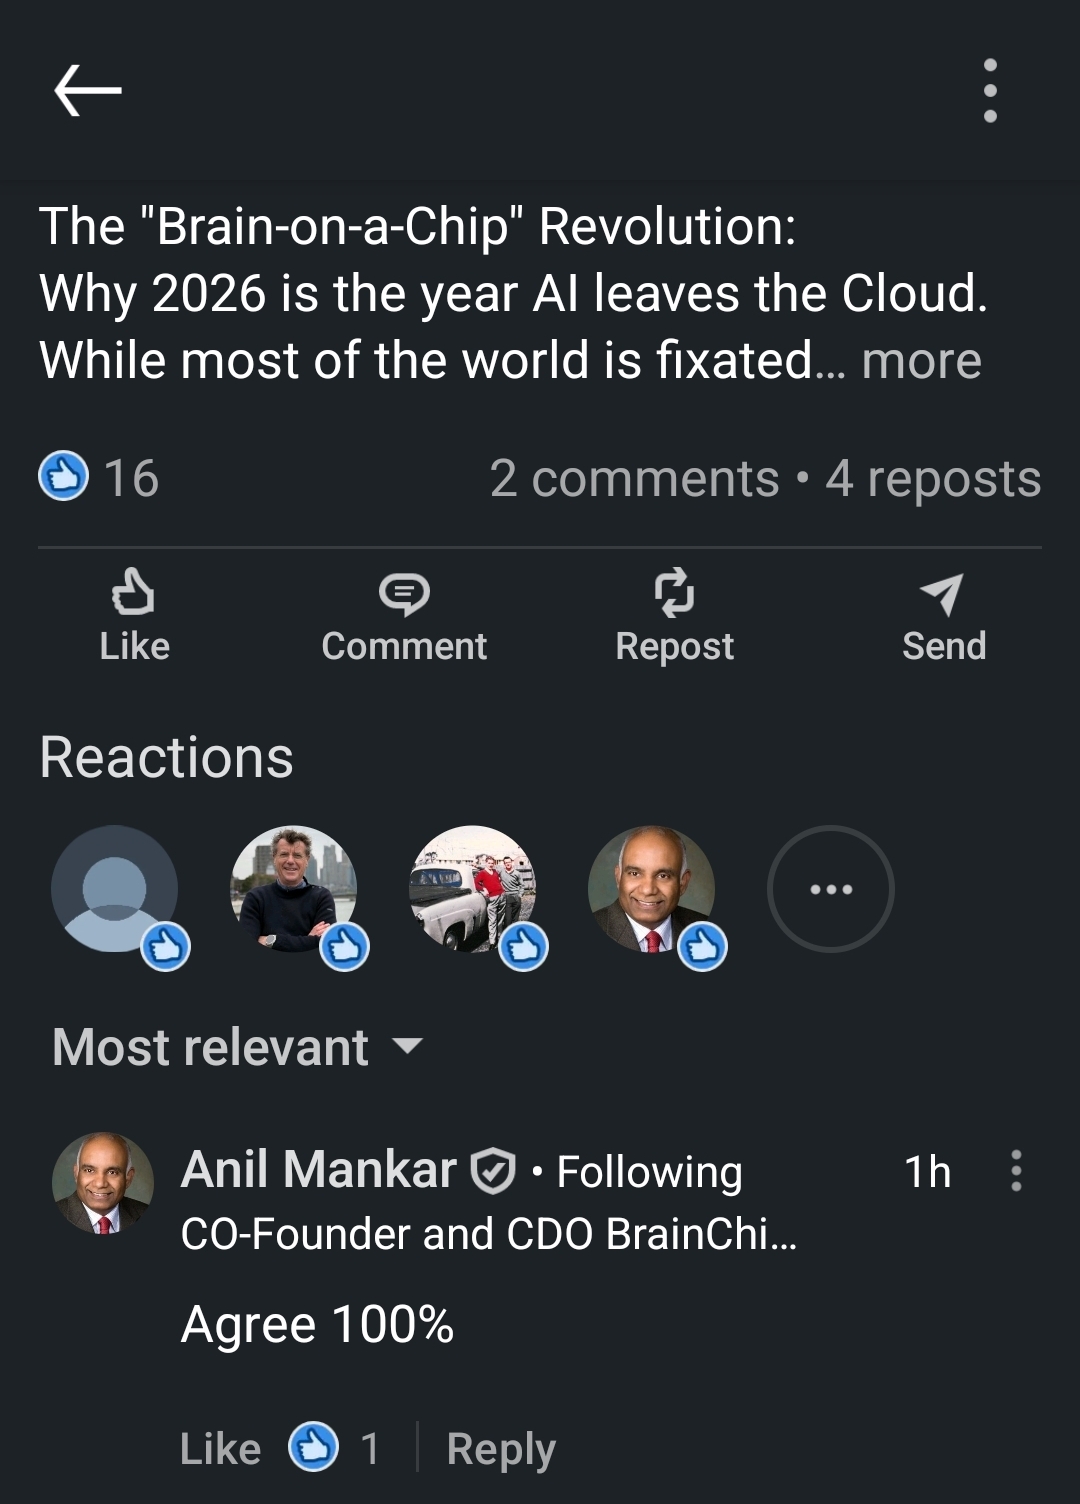Image resolution: width=1080 pixels, height=1504 pixels.
Task: View the 16 like reactions count
Action: pyautogui.click(x=100, y=477)
